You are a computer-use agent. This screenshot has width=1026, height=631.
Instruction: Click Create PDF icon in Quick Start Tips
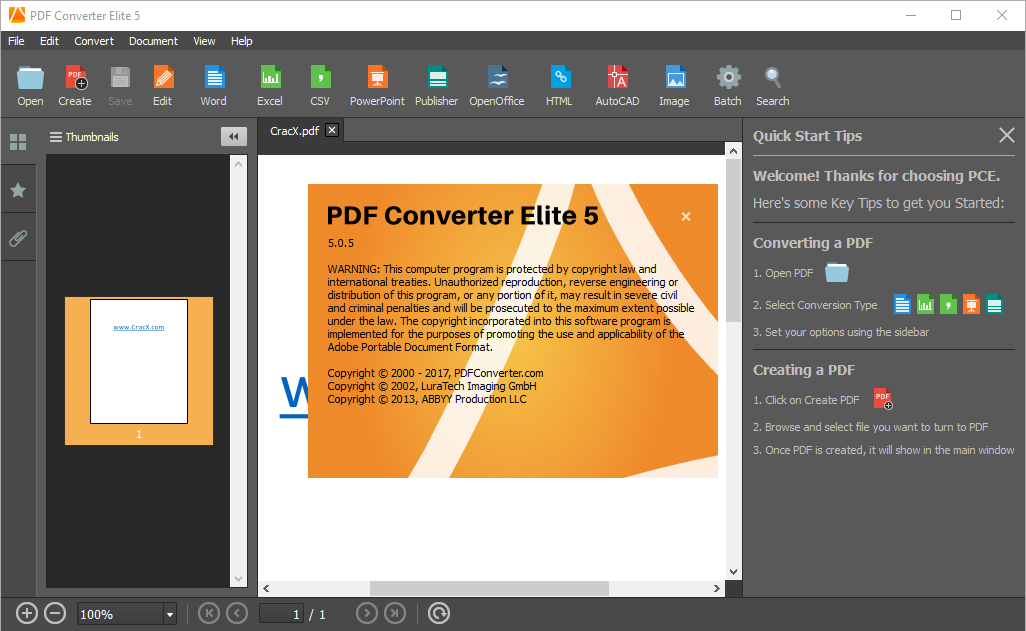coord(883,399)
